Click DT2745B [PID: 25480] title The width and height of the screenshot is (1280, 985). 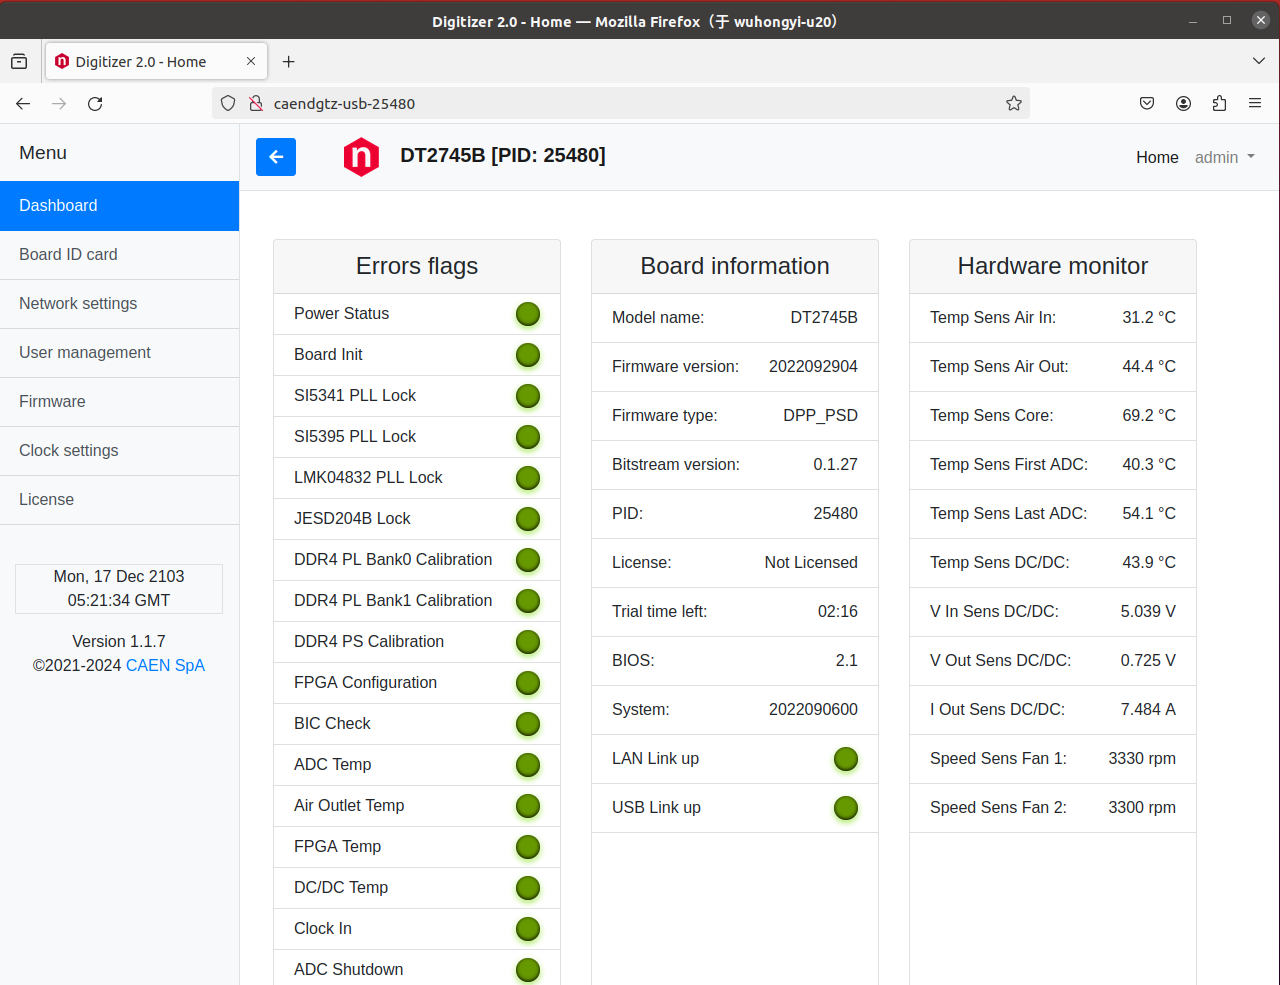coord(503,156)
